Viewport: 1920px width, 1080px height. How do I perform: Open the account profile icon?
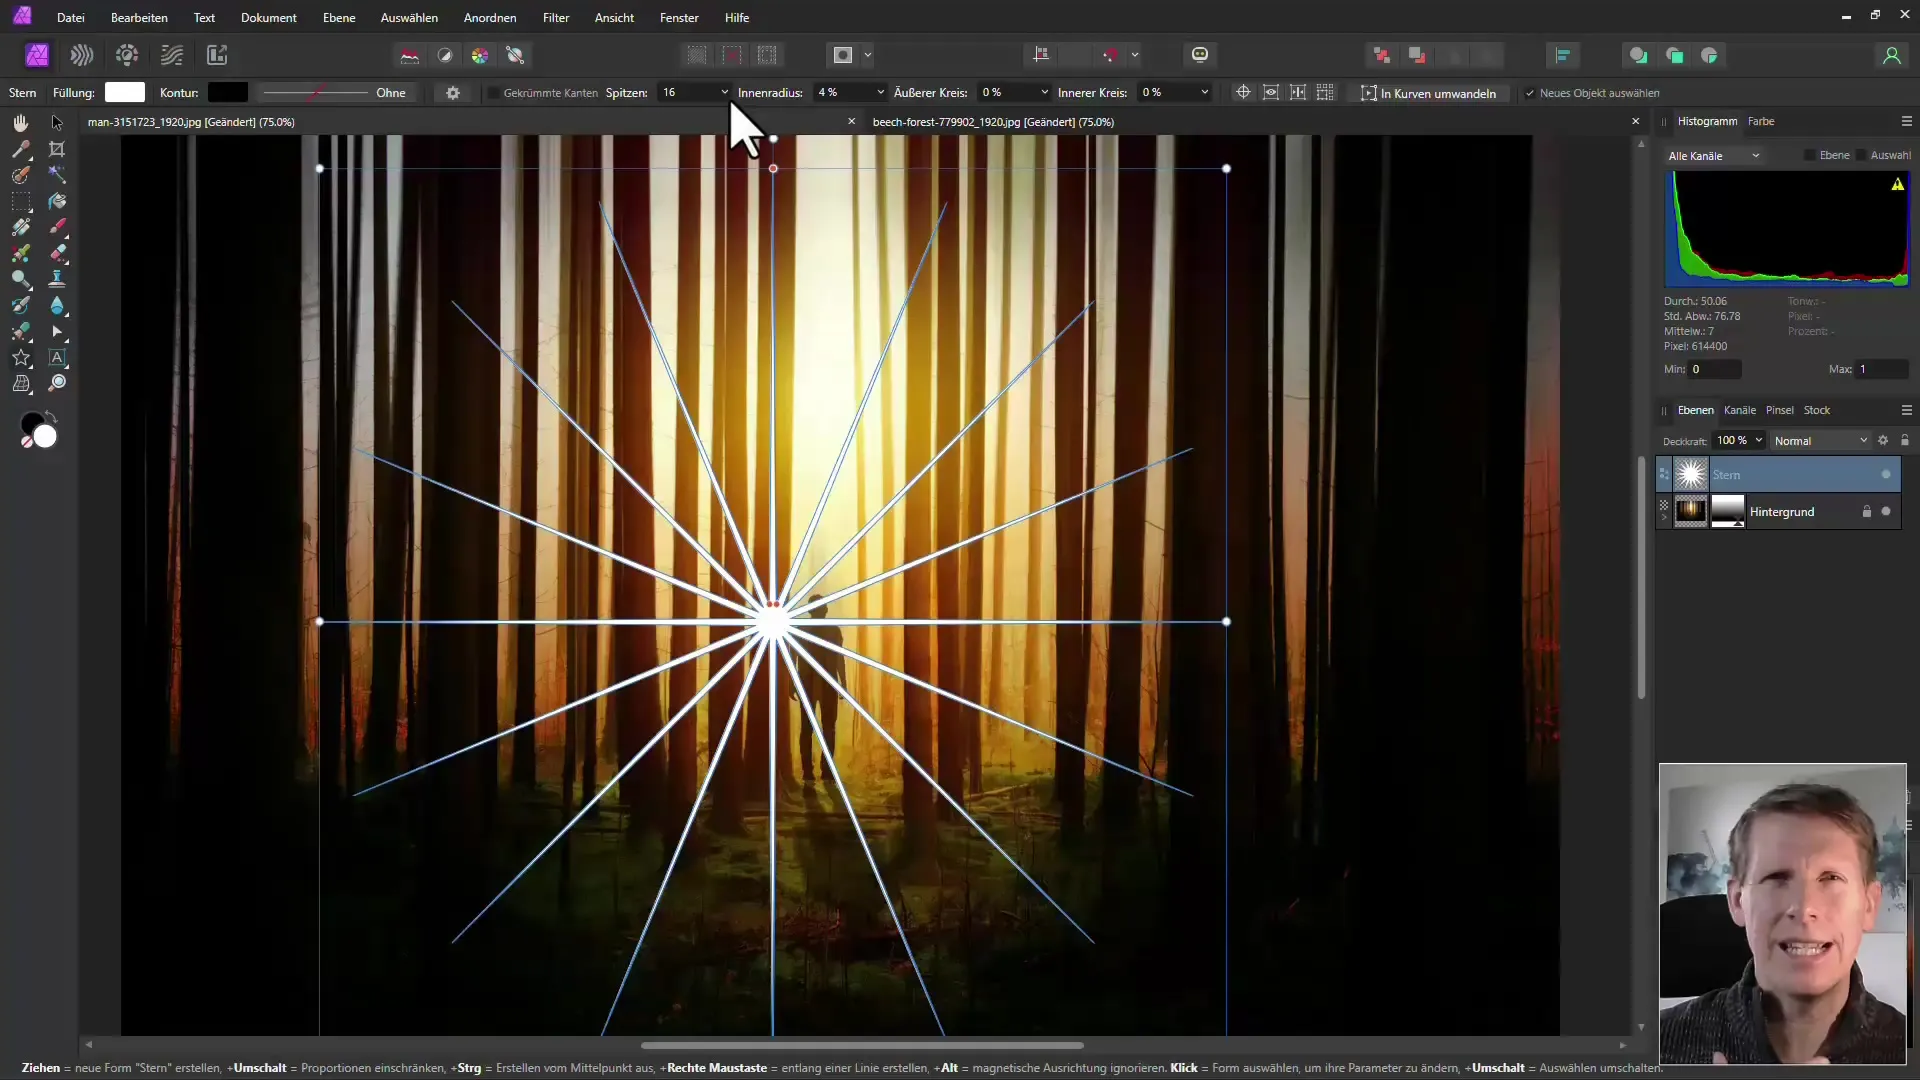point(1891,55)
